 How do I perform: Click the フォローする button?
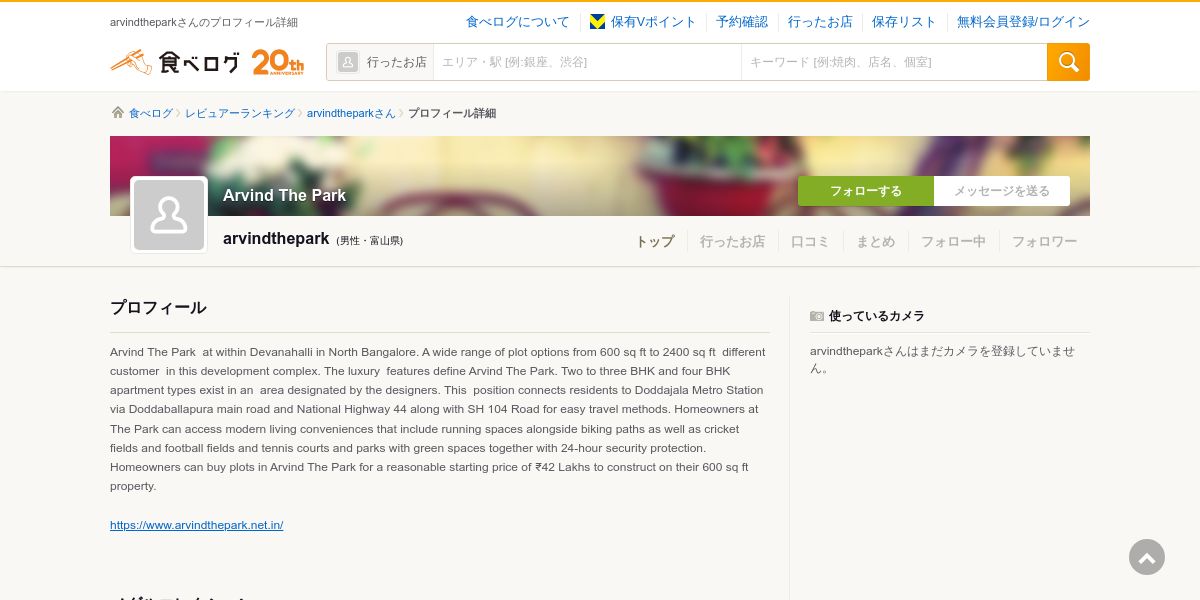pyautogui.click(x=866, y=191)
